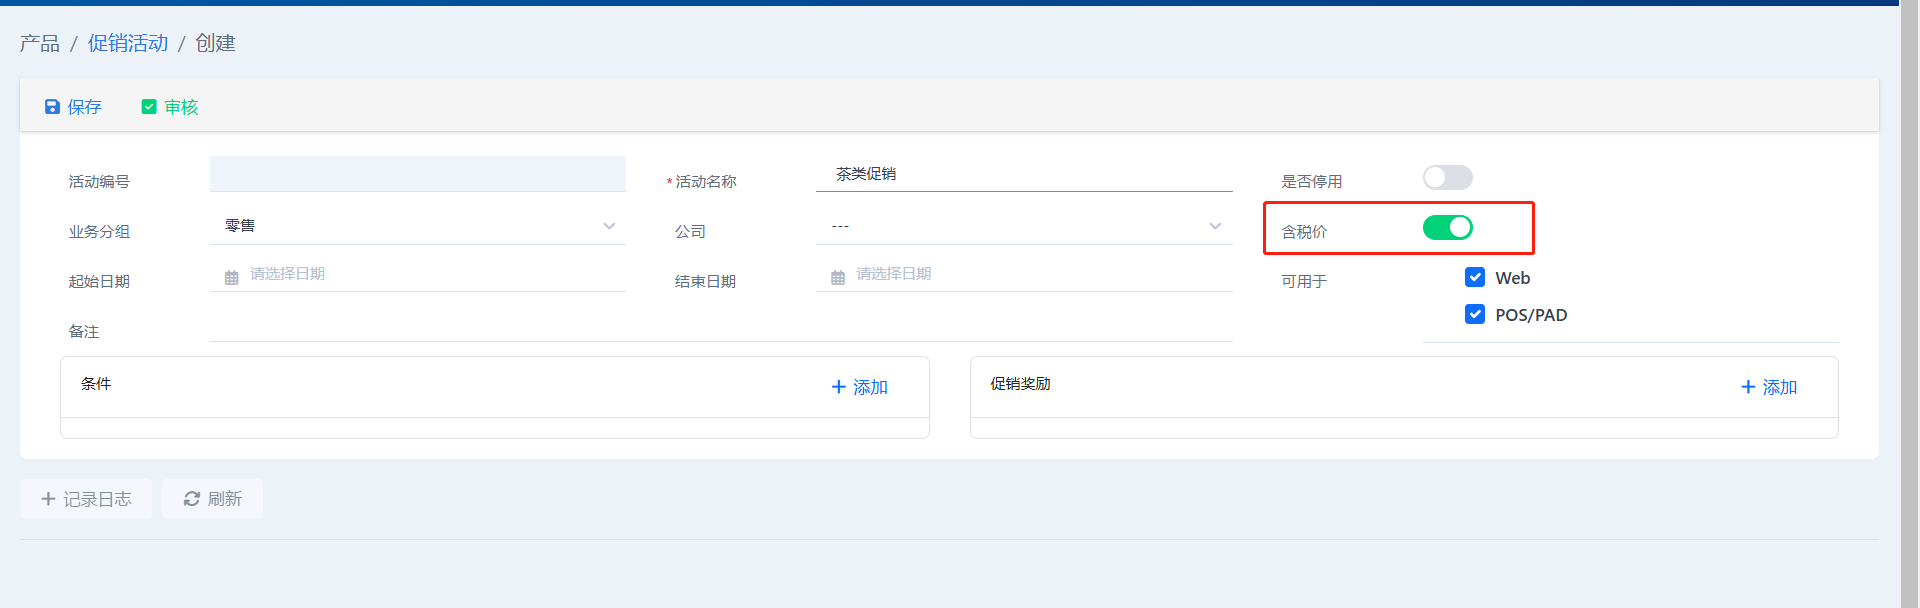Click the 保存 button

pyautogui.click(x=73, y=107)
